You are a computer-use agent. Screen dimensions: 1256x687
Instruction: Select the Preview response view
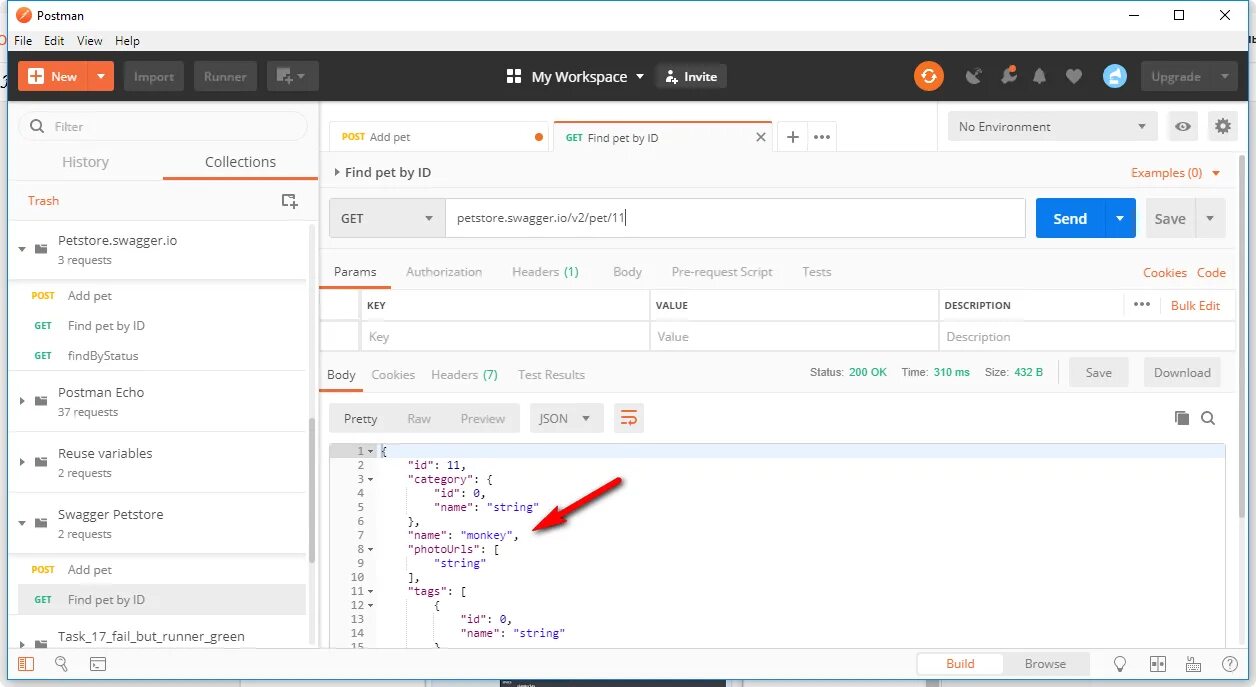pyautogui.click(x=483, y=418)
